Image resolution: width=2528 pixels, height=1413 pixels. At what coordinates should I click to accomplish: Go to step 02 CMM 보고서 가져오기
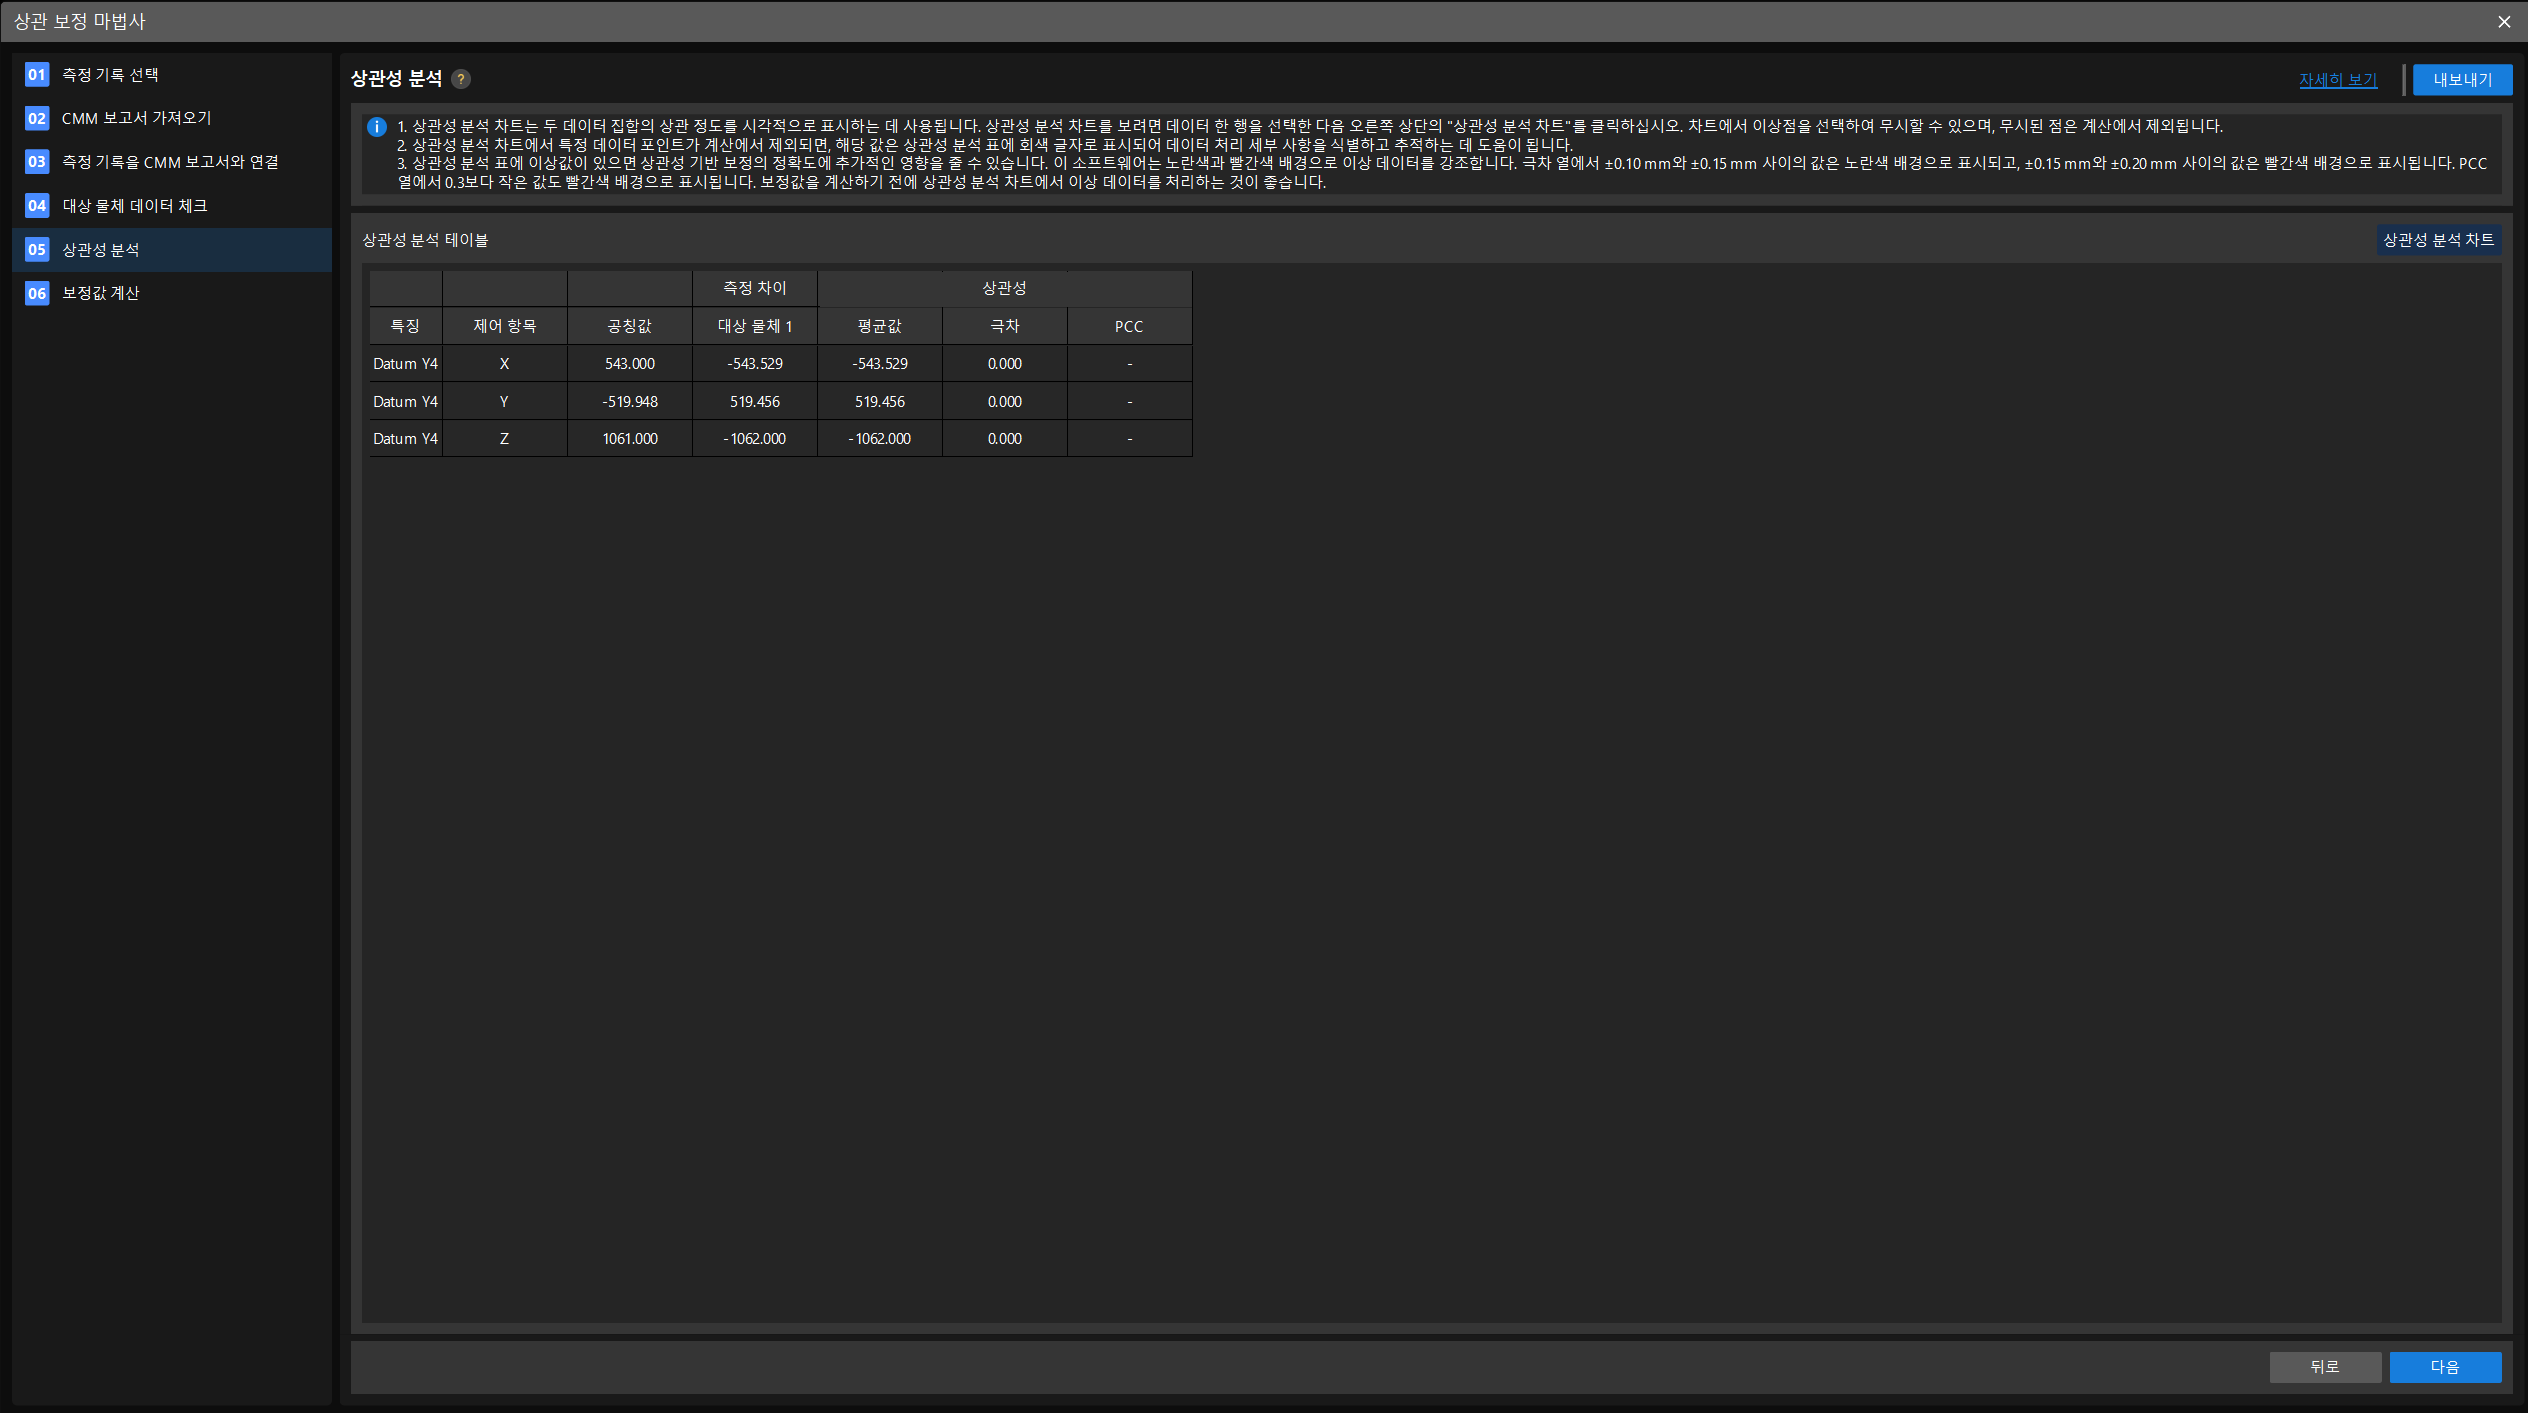click(172, 118)
